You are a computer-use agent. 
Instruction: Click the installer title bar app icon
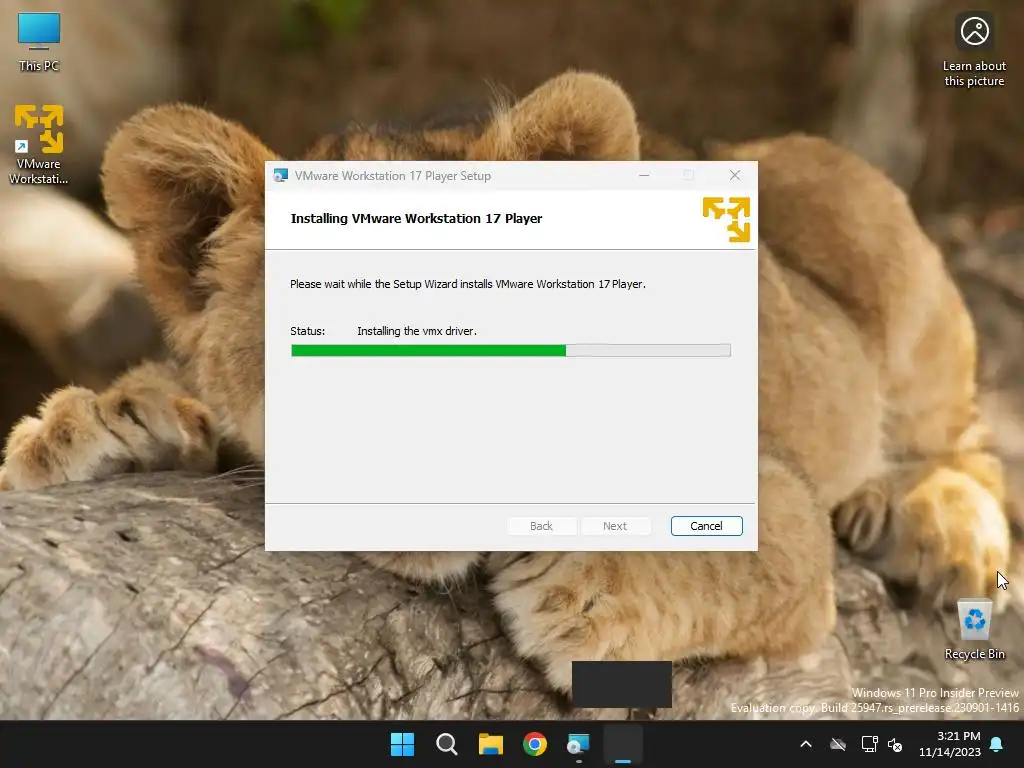coord(281,176)
